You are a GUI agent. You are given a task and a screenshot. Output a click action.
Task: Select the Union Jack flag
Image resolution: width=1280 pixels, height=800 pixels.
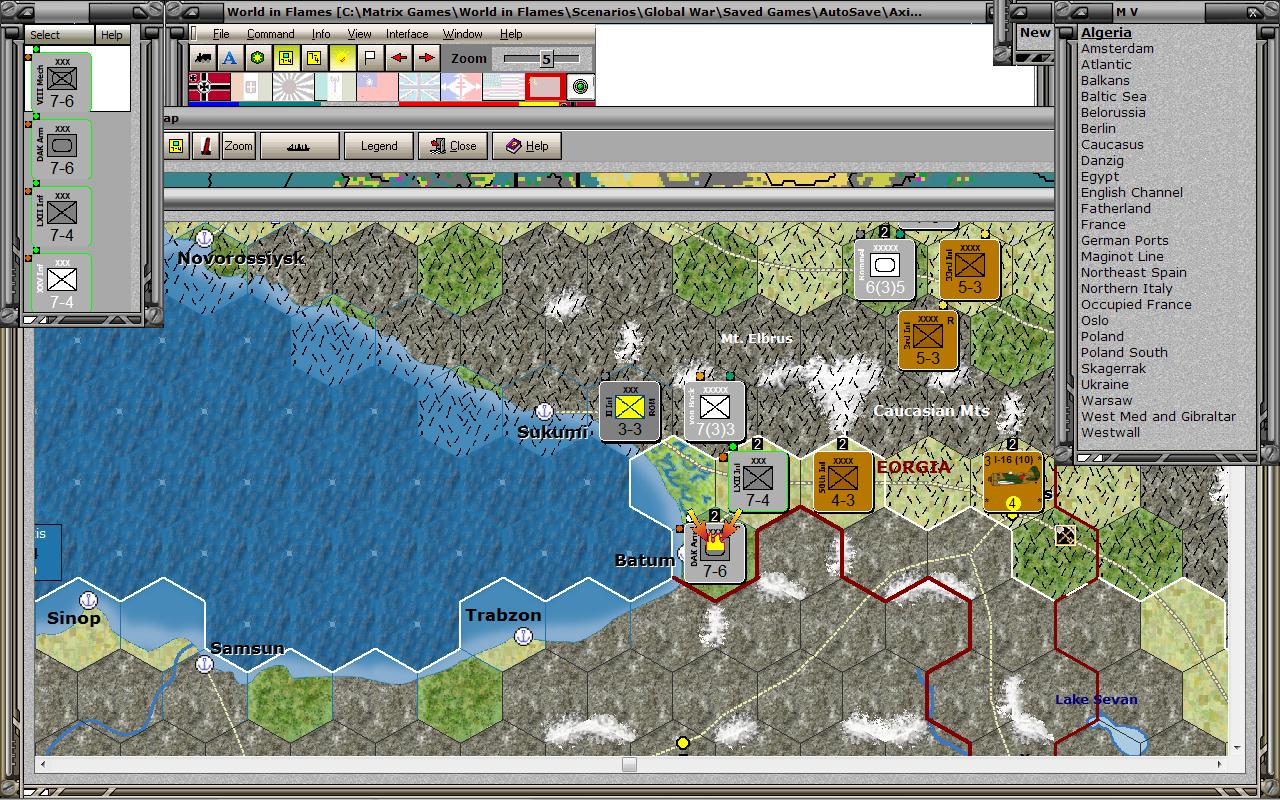pyautogui.click(x=420, y=87)
